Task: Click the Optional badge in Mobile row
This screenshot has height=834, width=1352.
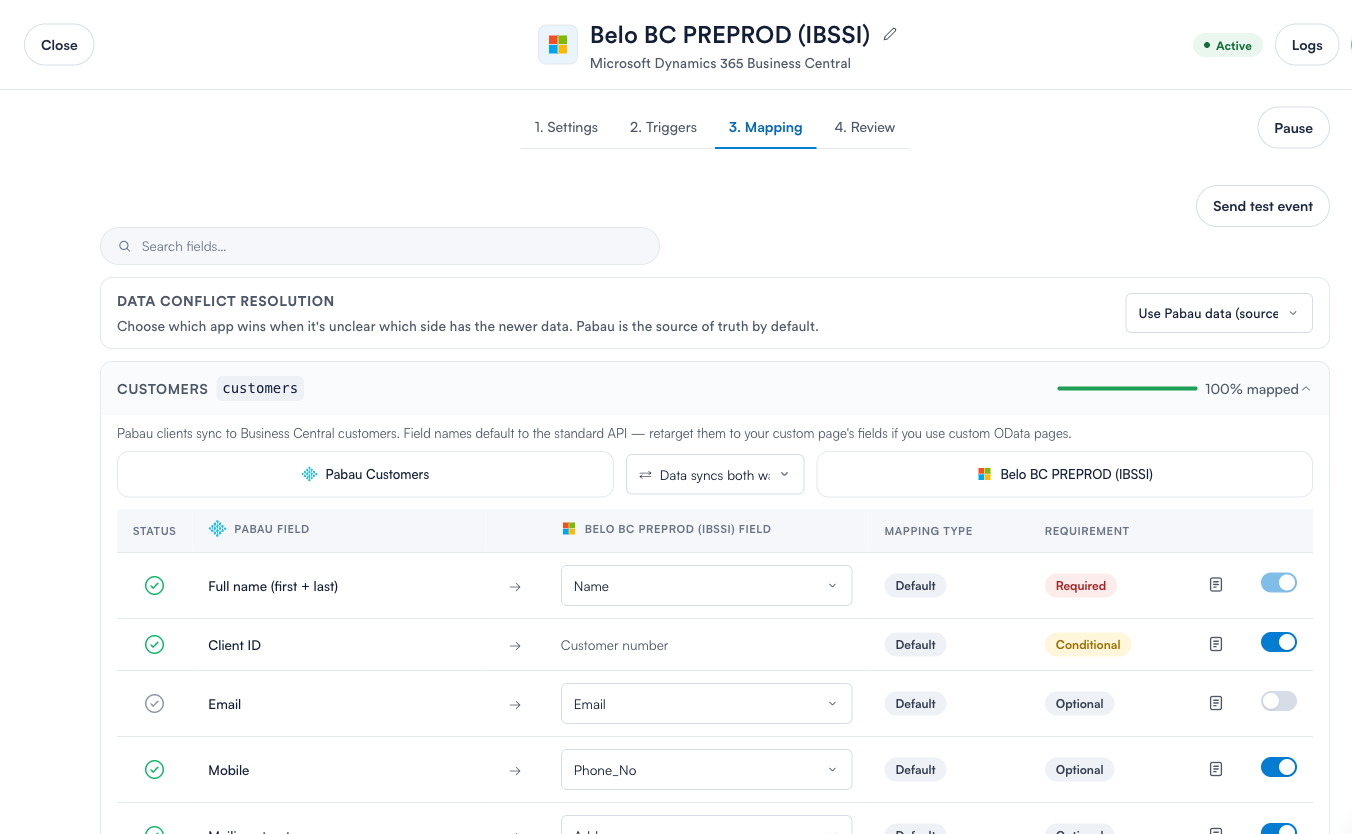Action: point(1080,770)
